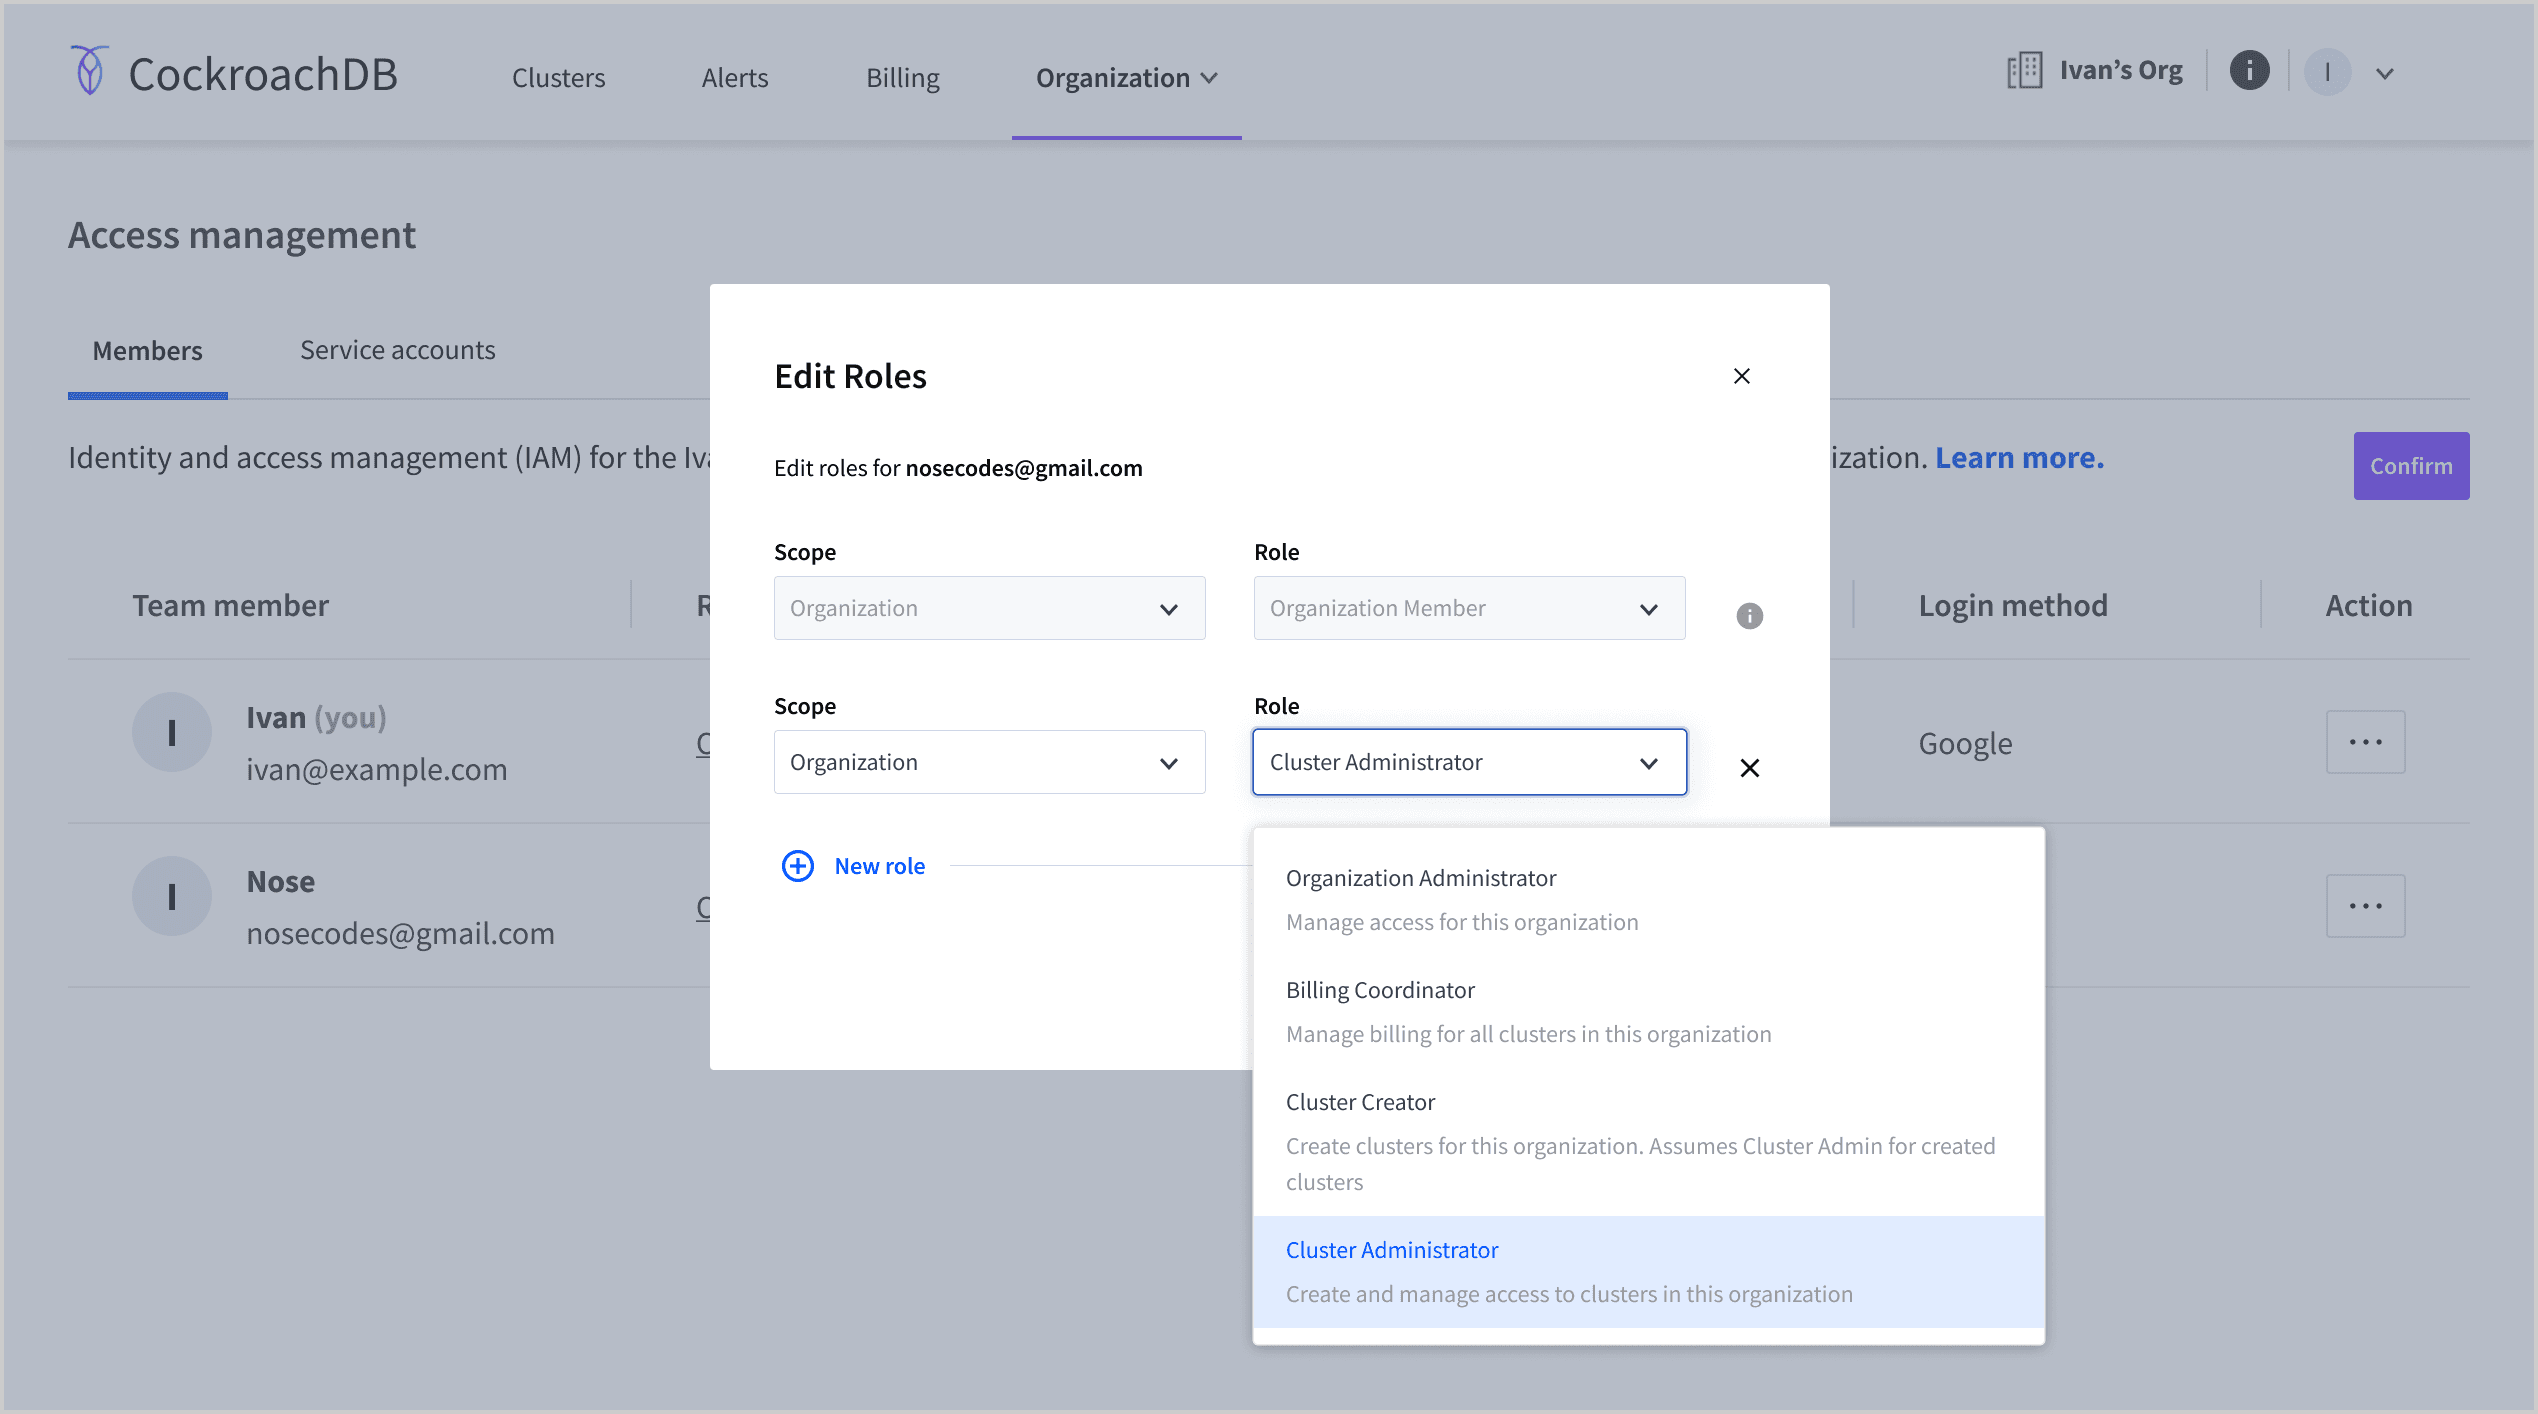Click the ivan@example.com email text
Screen dimensions: 2538x1414
377,769
